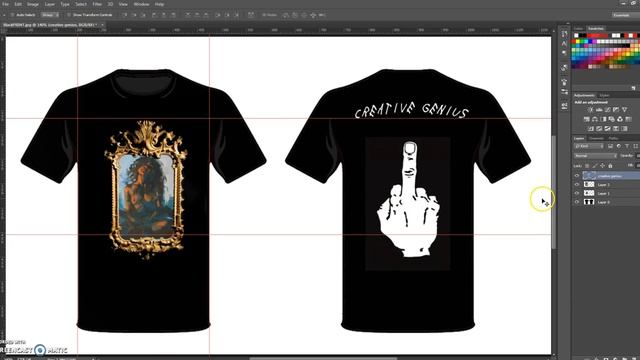Switch to the Paths tab

(613, 138)
